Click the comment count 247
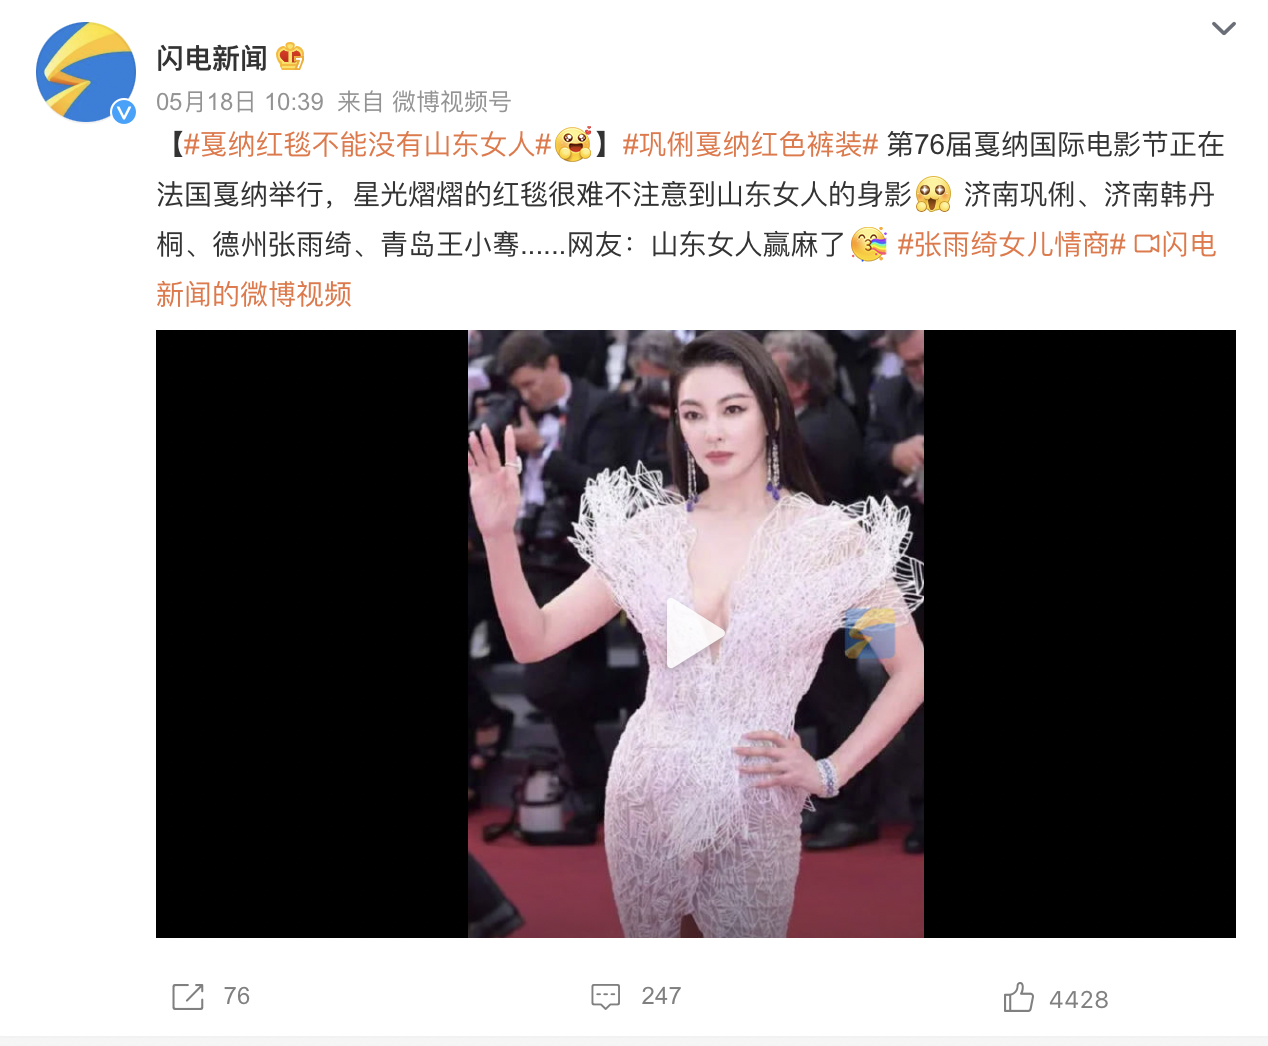1268x1046 pixels. pos(661,996)
